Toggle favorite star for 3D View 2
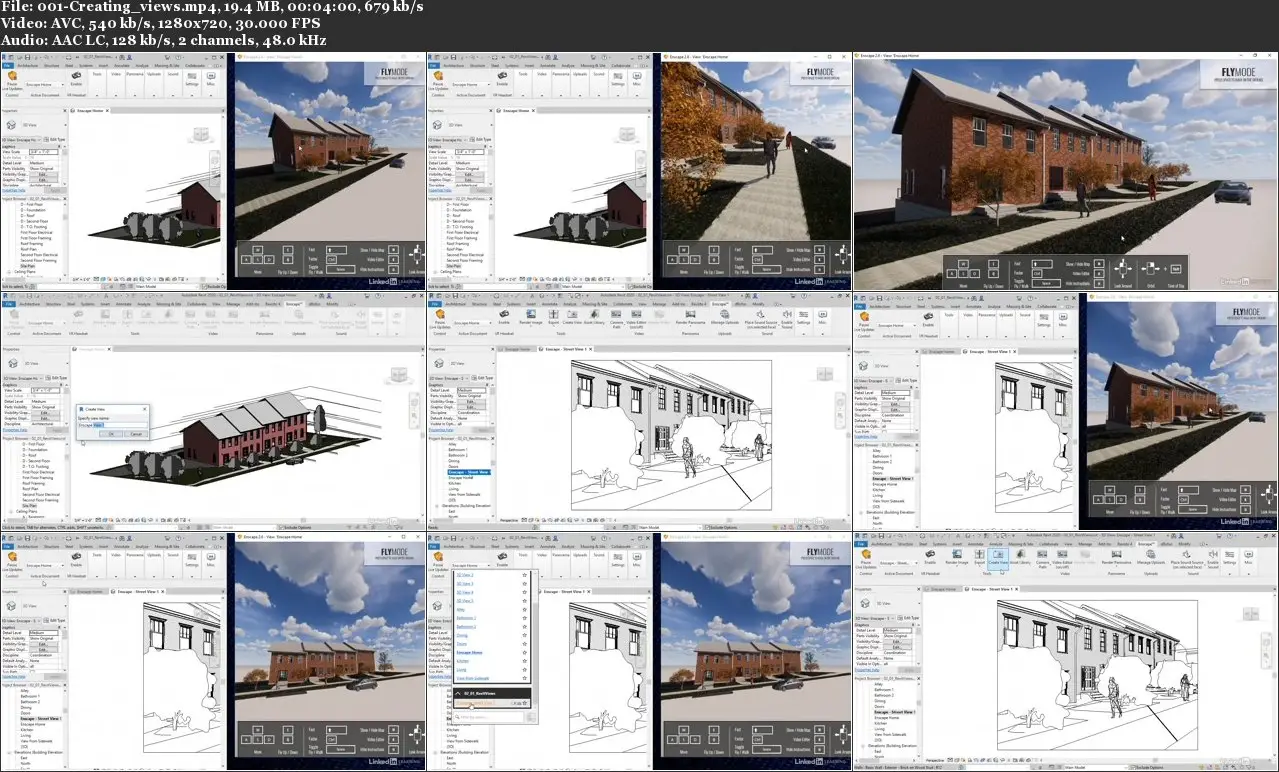The image size is (1279, 772). click(x=525, y=575)
